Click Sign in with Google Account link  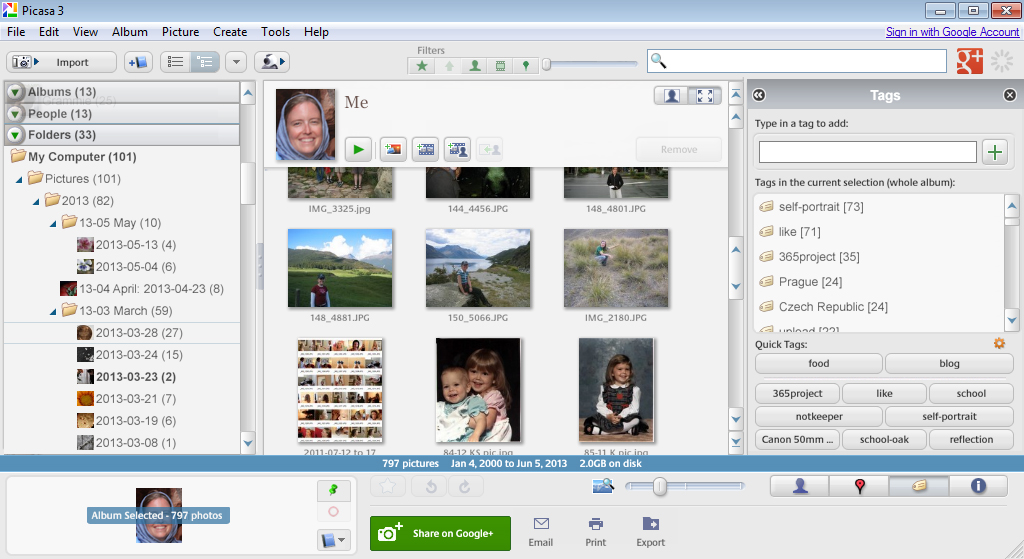tap(952, 31)
